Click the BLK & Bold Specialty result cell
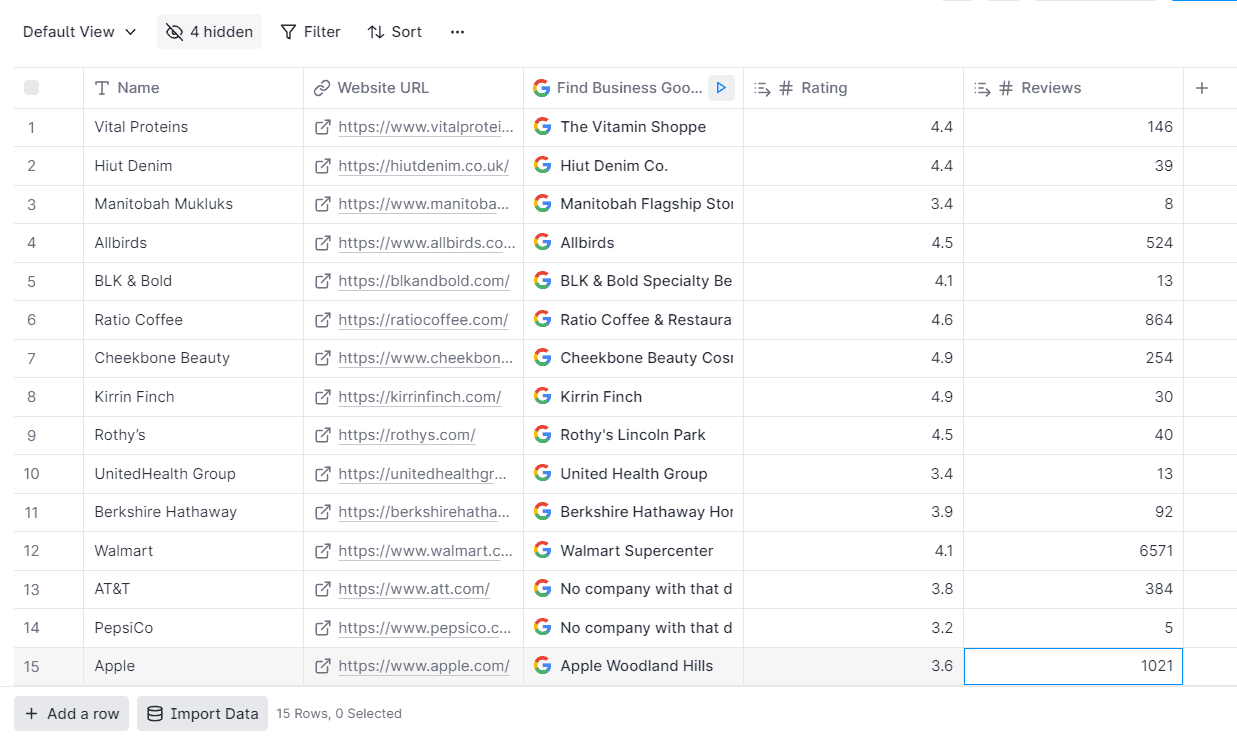Screen dimensions: 1237x738 pyautogui.click(x=634, y=281)
